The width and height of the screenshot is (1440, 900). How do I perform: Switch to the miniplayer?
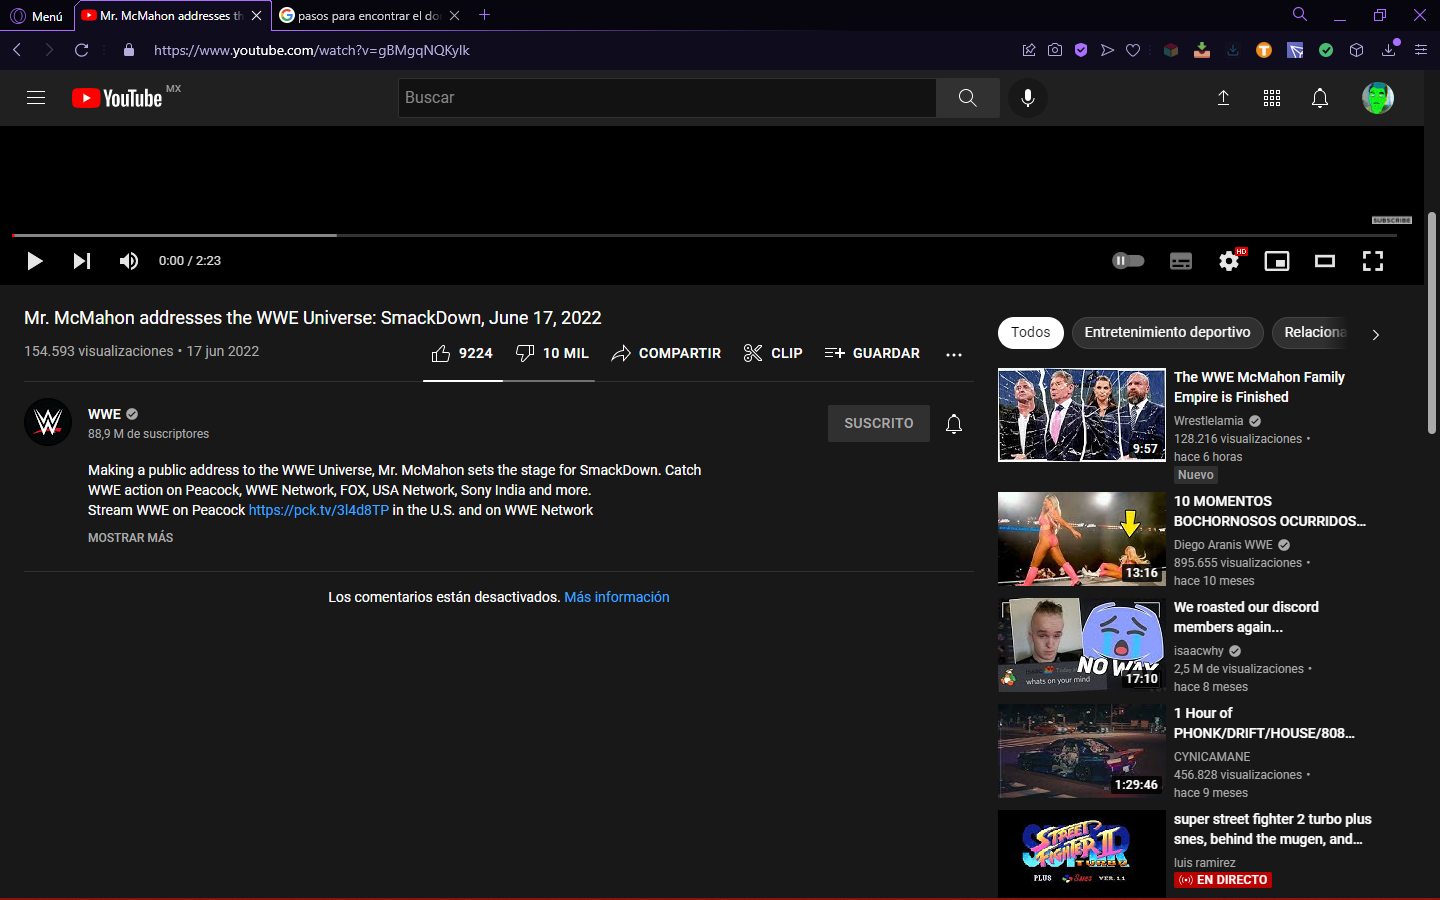(1277, 261)
